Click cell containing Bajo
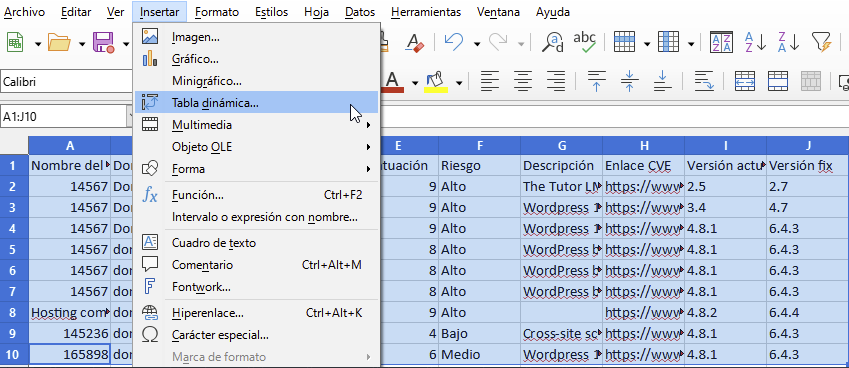 point(479,333)
